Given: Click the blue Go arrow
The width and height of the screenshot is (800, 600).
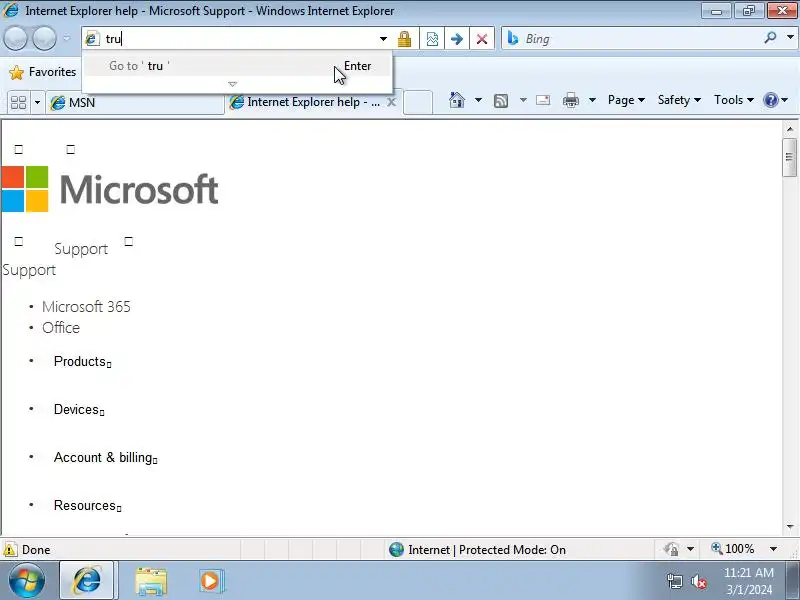Looking at the screenshot, I should 457,39.
